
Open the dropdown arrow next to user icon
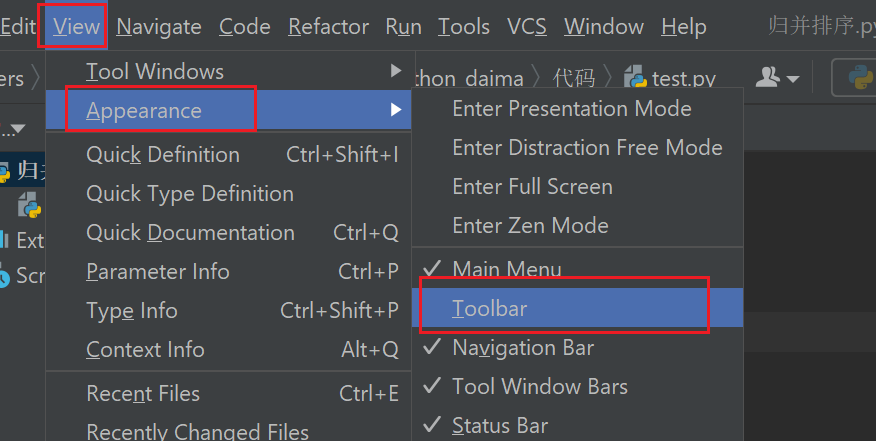792,79
